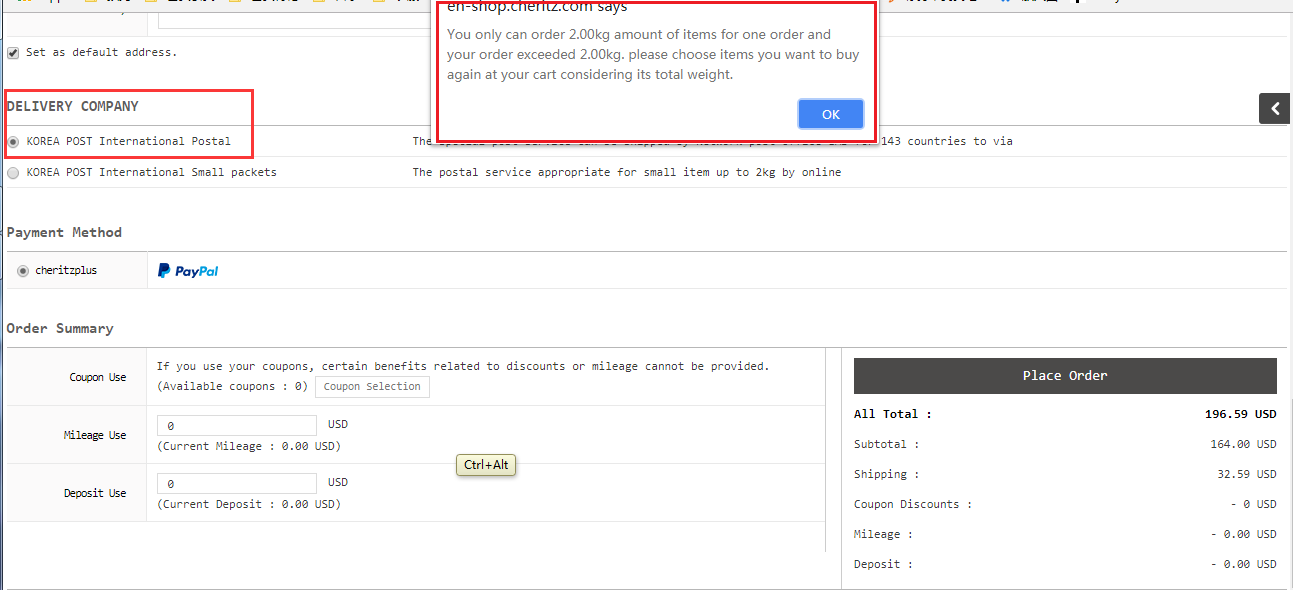Click the Mileage row value in order totals

pos(1243,534)
